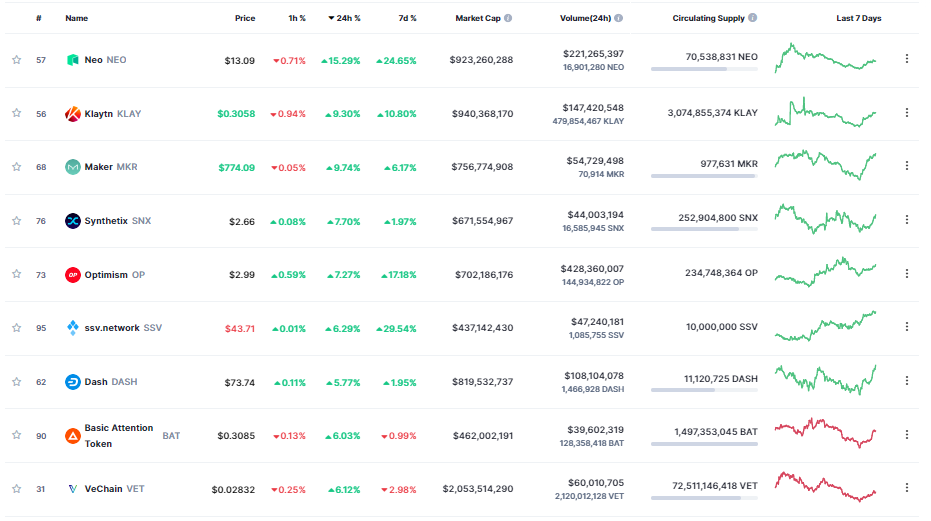The height and width of the screenshot is (521, 931).
Task: Open VeChain row three-dot menu
Action: click(x=907, y=488)
